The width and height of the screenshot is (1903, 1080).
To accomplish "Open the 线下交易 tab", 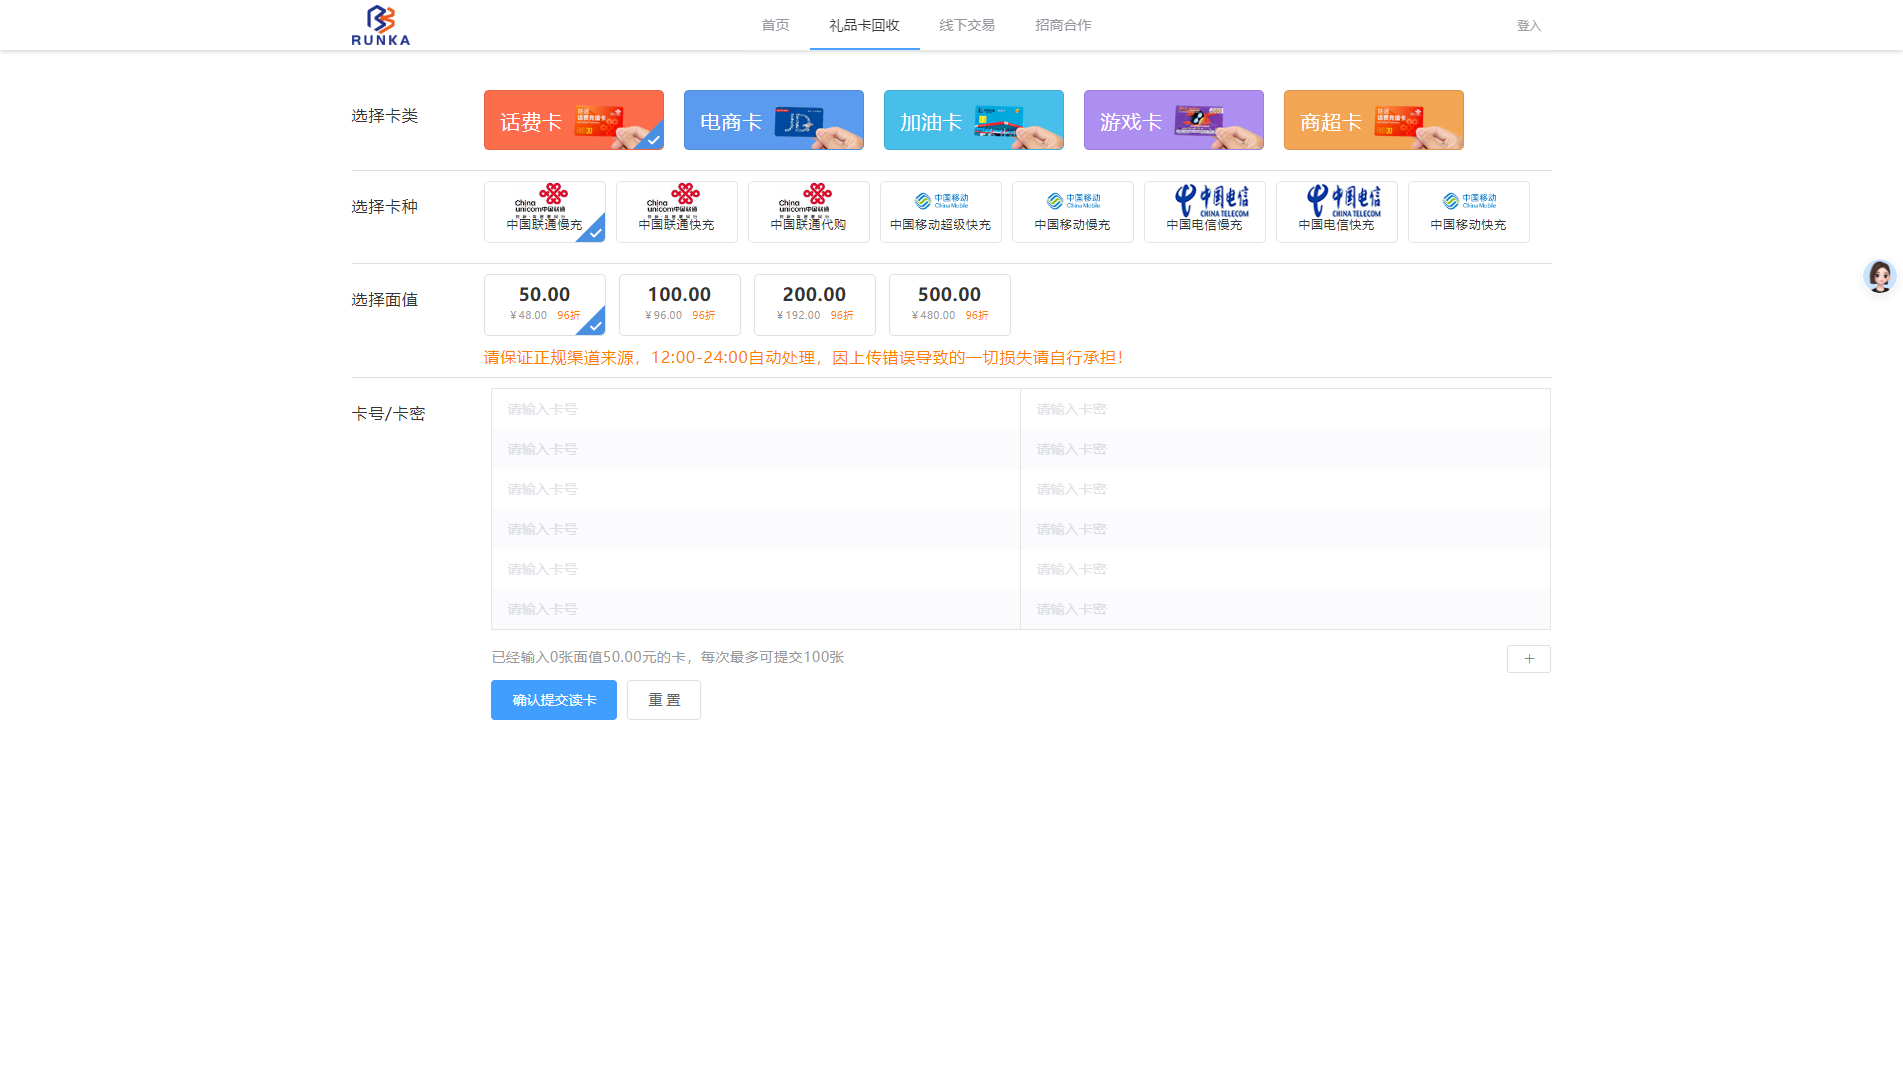I will pos(966,25).
